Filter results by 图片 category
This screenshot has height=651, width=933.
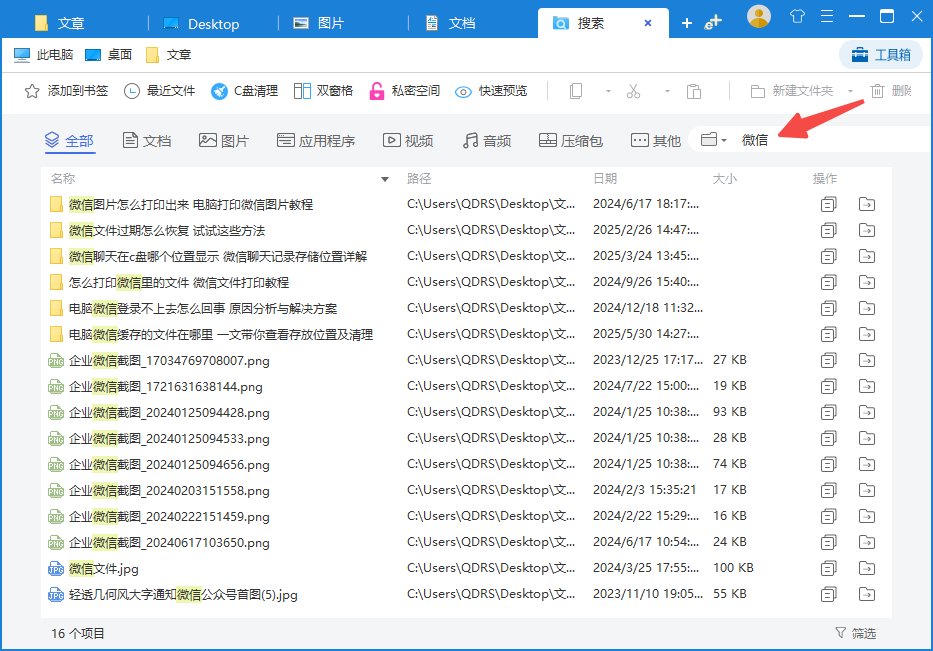coord(224,140)
